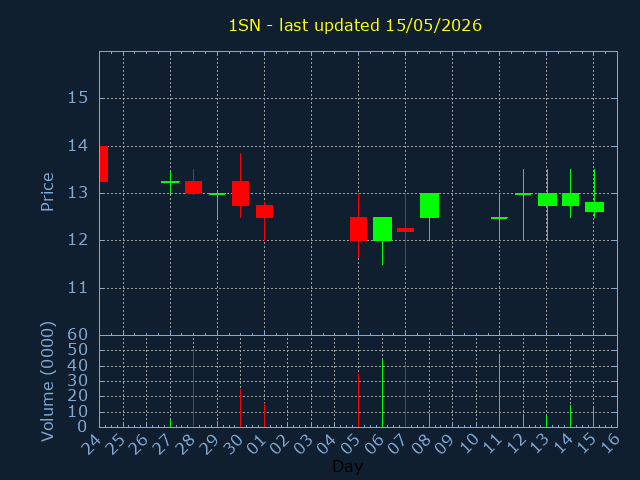The height and width of the screenshot is (480, 640).
Task: Select the red candlestick on day 01
Action: pyautogui.click(x=264, y=211)
